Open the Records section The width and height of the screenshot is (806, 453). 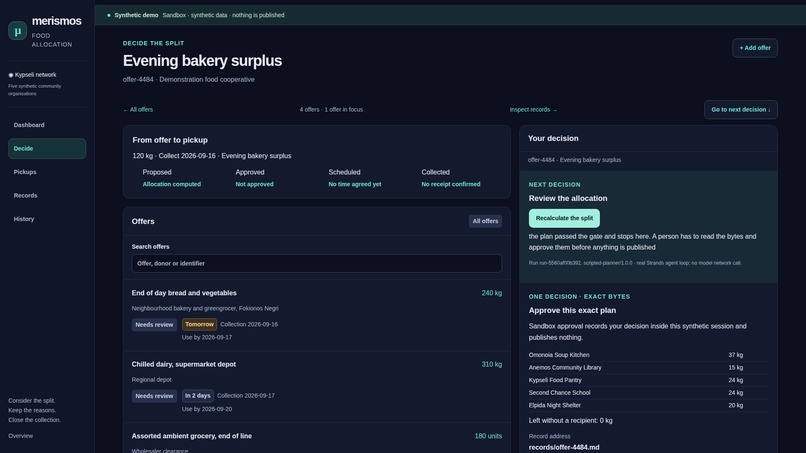pyautogui.click(x=47, y=195)
